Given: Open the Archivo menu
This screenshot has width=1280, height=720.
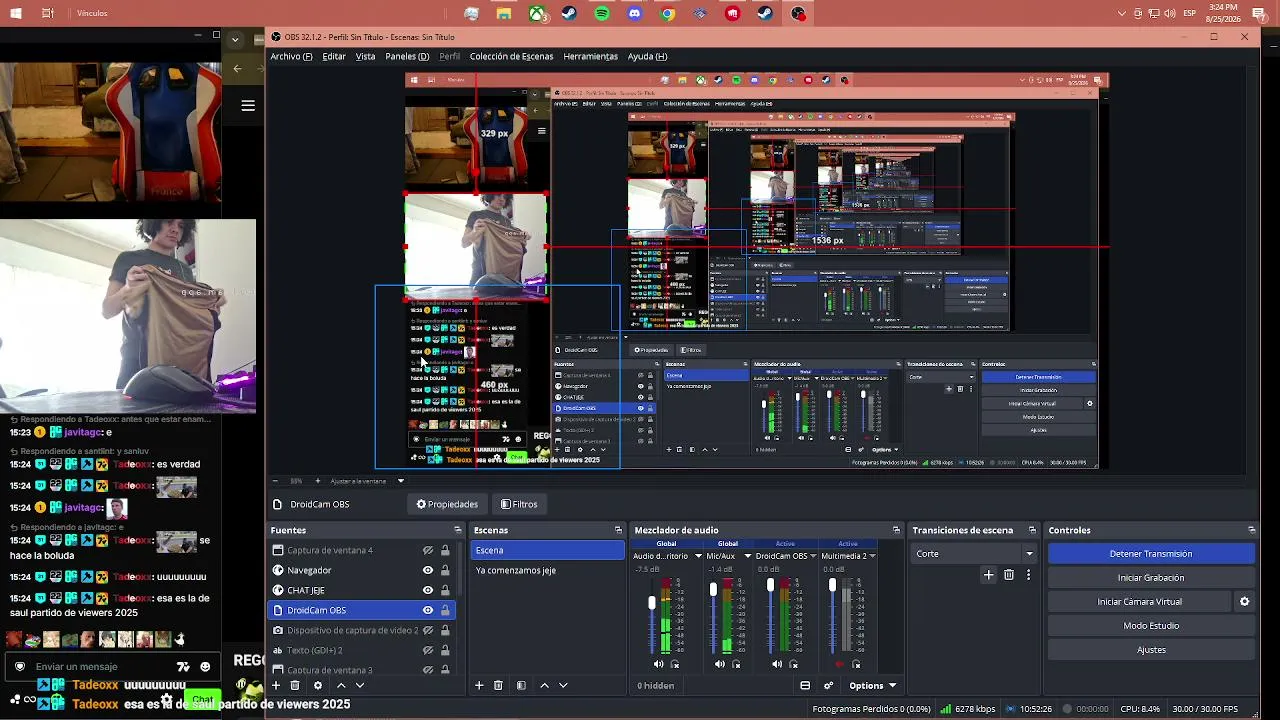Looking at the screenshot, I should pos(291,56).
